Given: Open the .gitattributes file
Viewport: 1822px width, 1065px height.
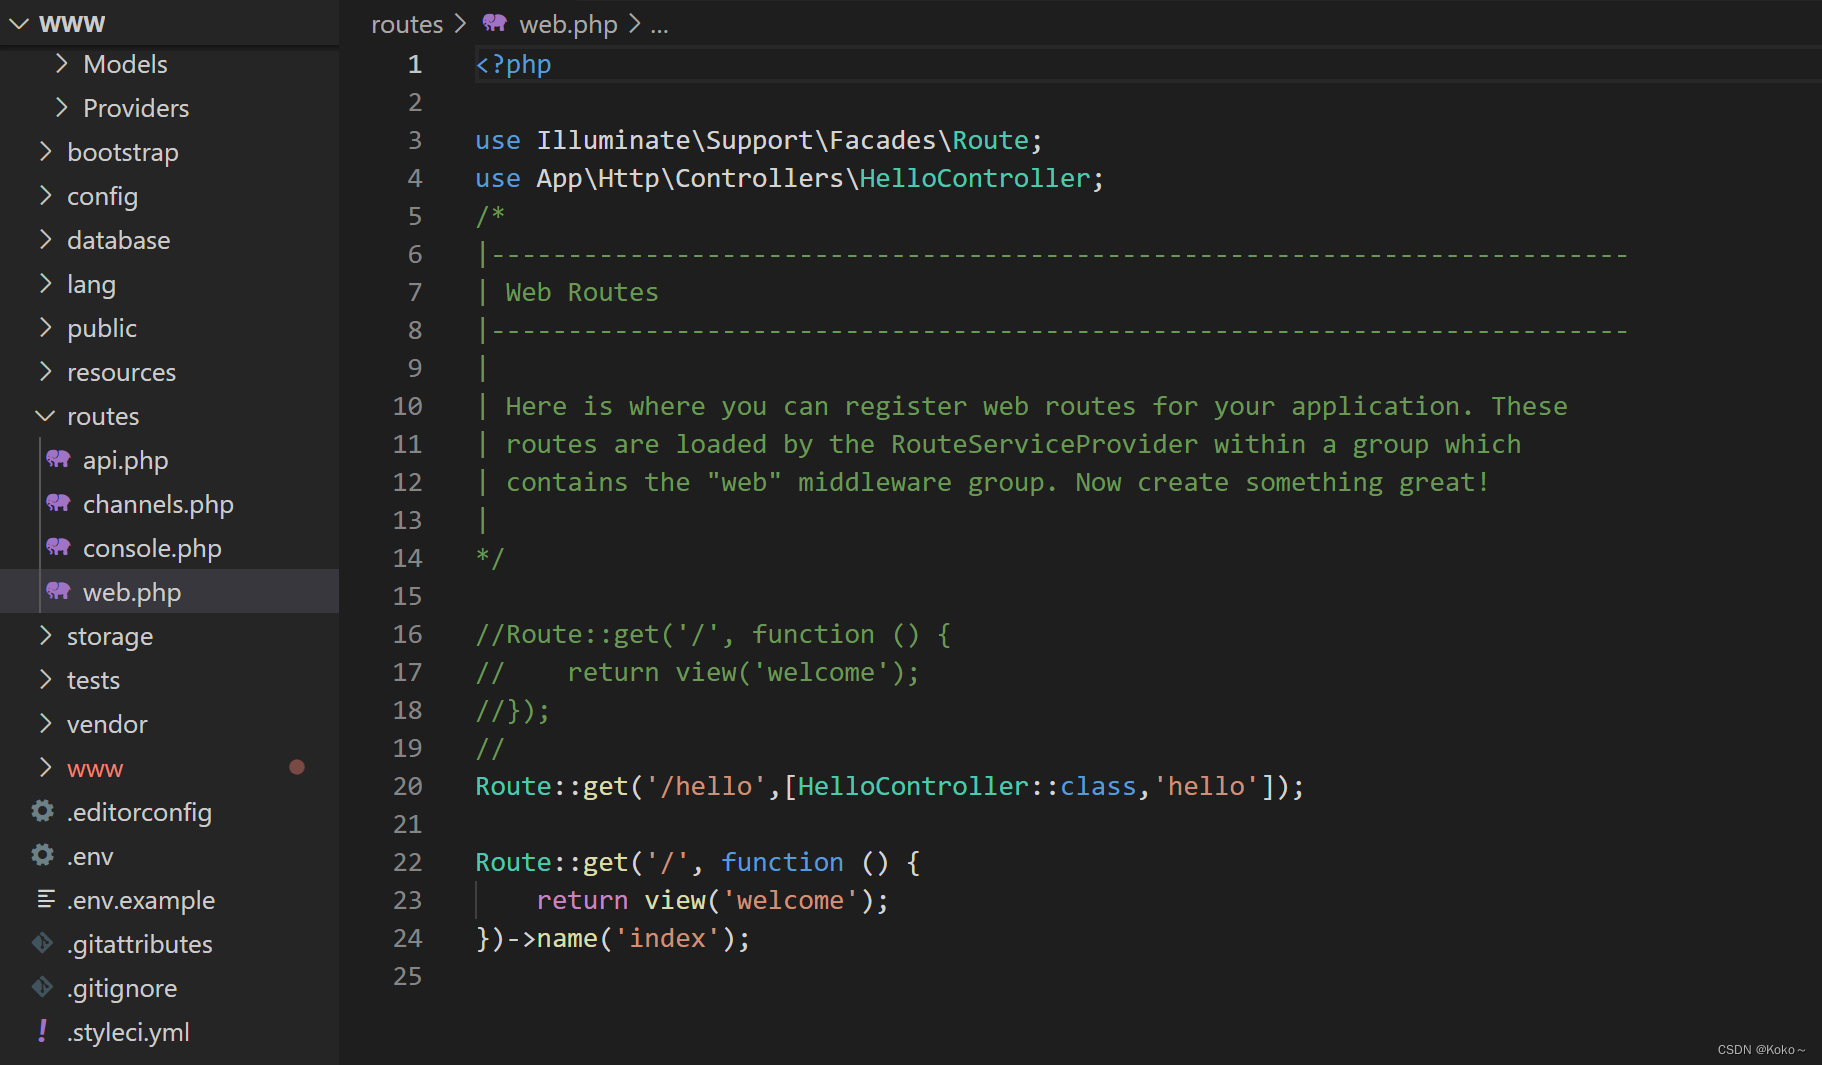Looking at the screenshot, I should point(140,944).
